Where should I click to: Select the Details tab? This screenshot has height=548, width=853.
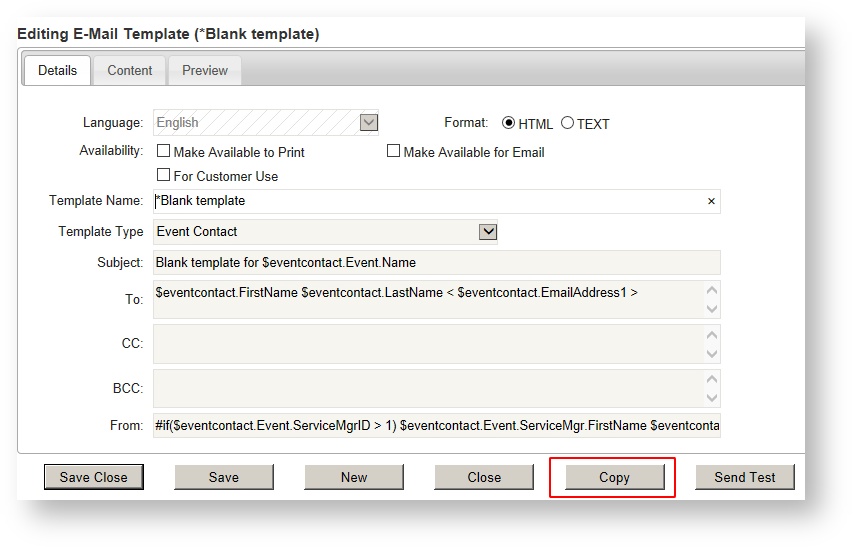point(57,71)
